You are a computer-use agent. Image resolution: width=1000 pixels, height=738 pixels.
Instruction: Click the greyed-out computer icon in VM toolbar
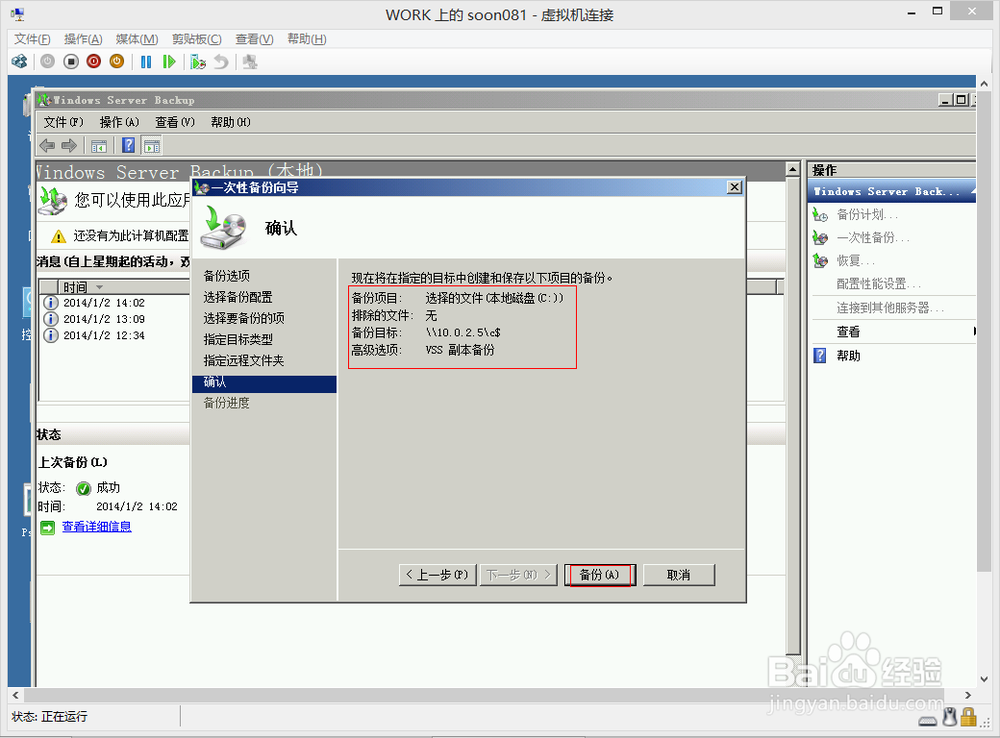point(250,62)
